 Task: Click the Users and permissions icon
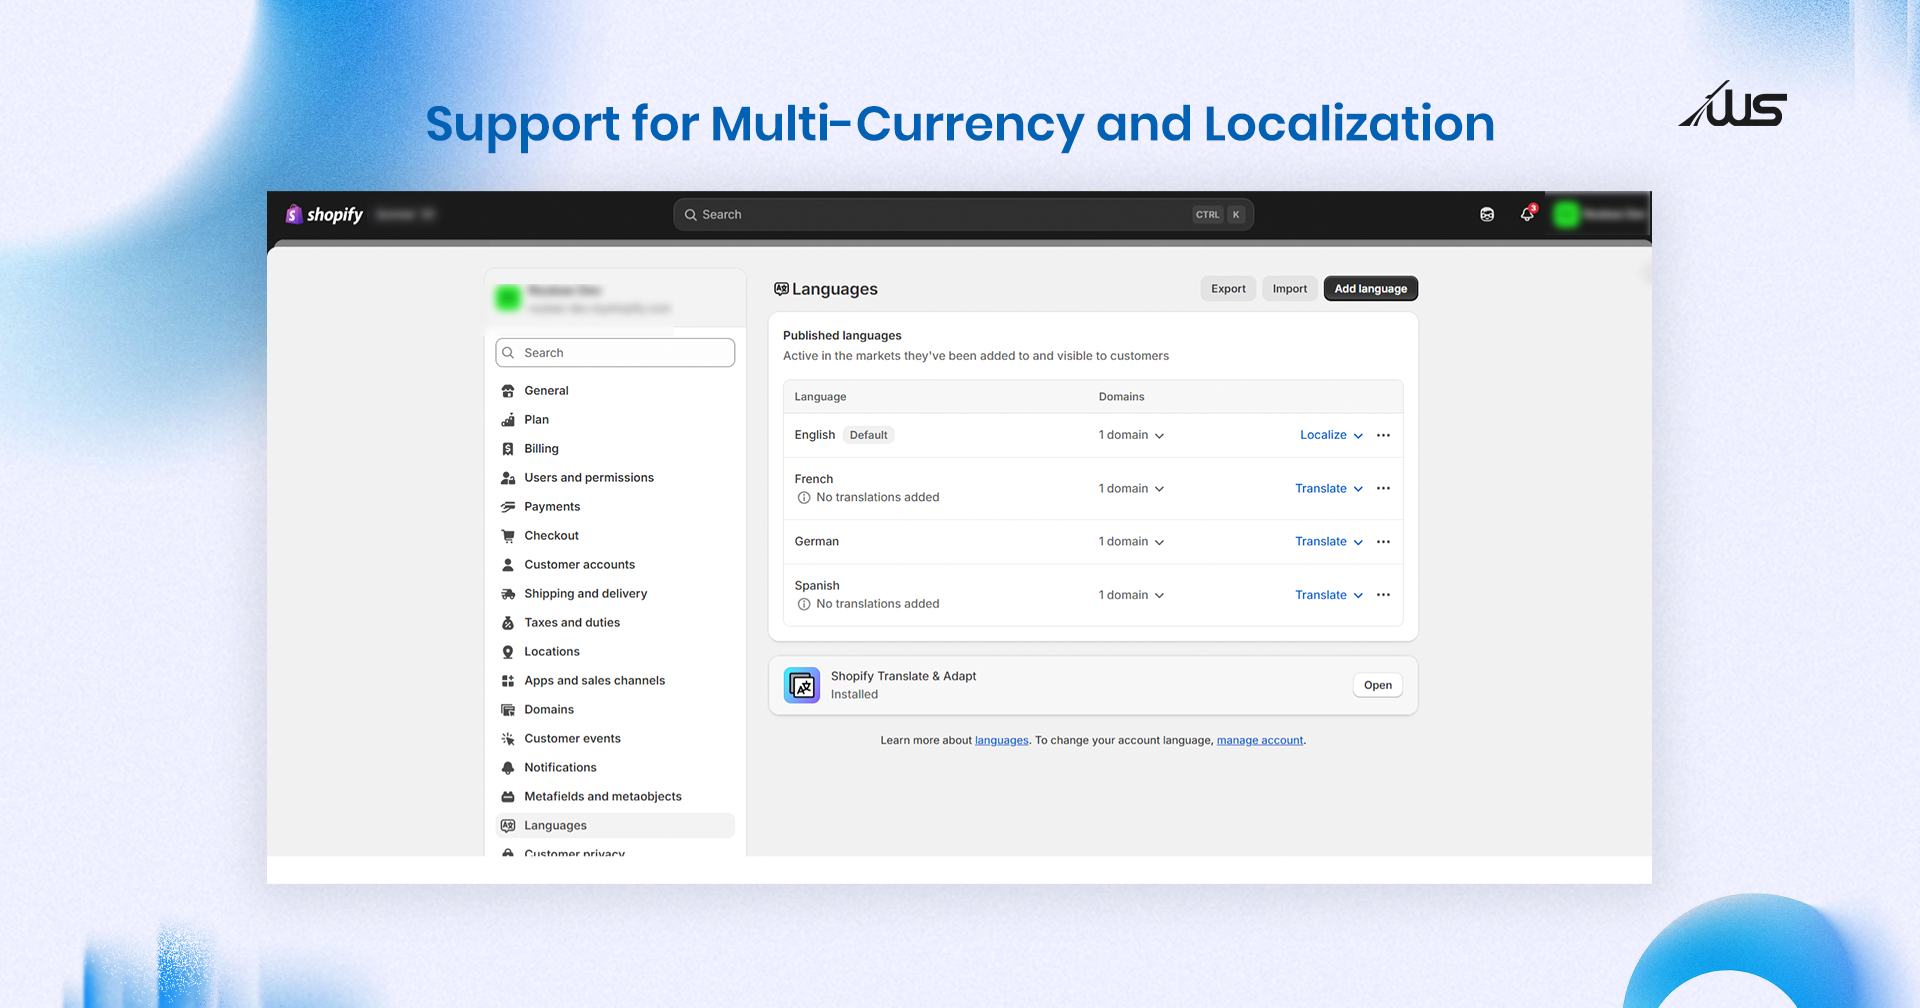pyautogui.click(x=508, y=478)
